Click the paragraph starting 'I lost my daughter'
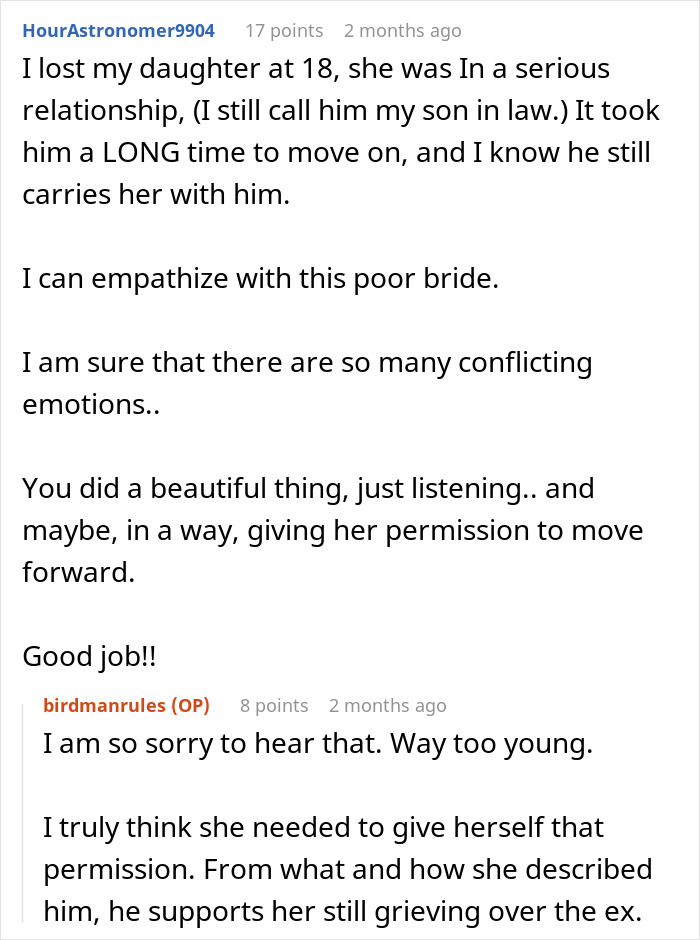Viewport: 700px width, 940px height. coord(341,131)
